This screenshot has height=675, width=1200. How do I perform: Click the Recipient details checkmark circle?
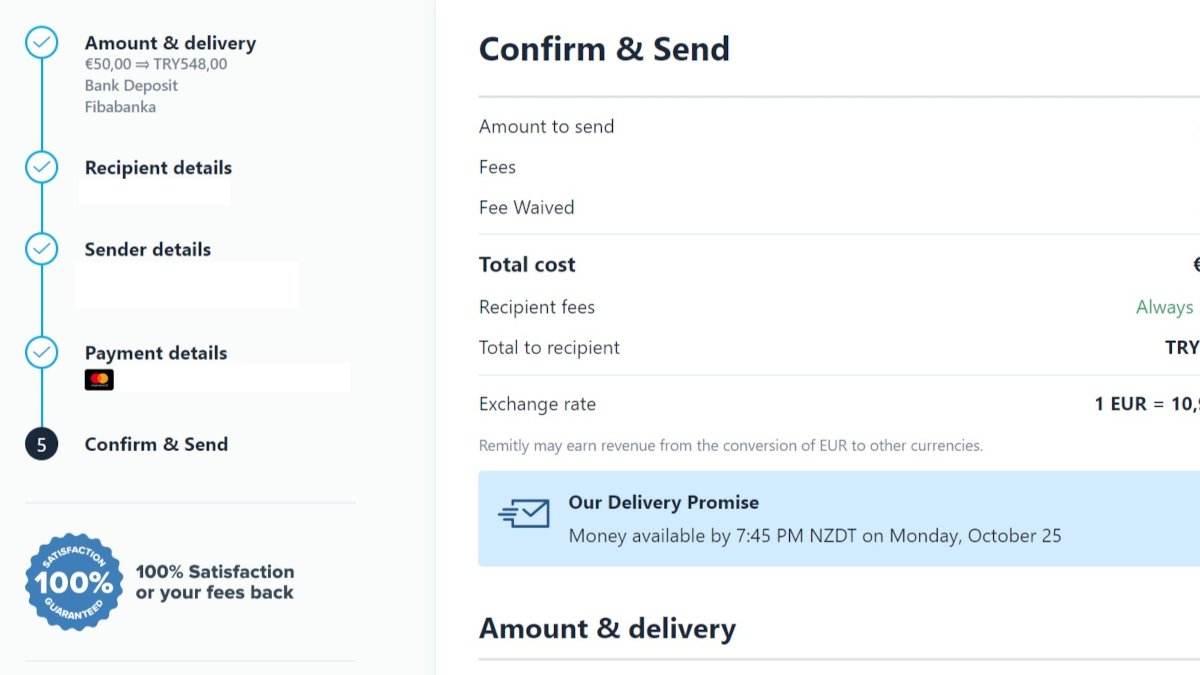coord(41,168)
